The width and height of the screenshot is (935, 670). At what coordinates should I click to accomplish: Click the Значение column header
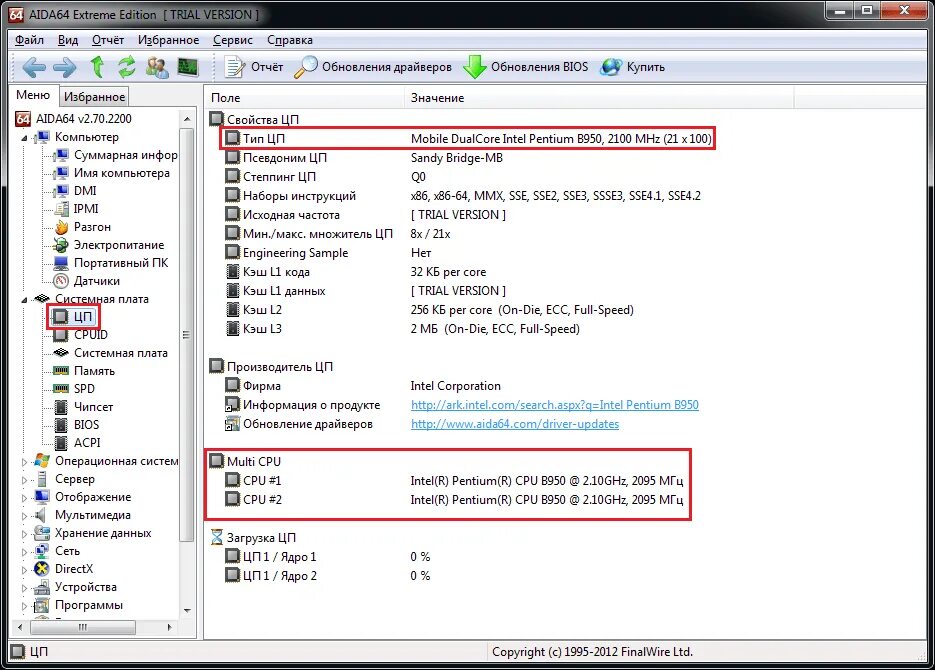coord(599,98)
